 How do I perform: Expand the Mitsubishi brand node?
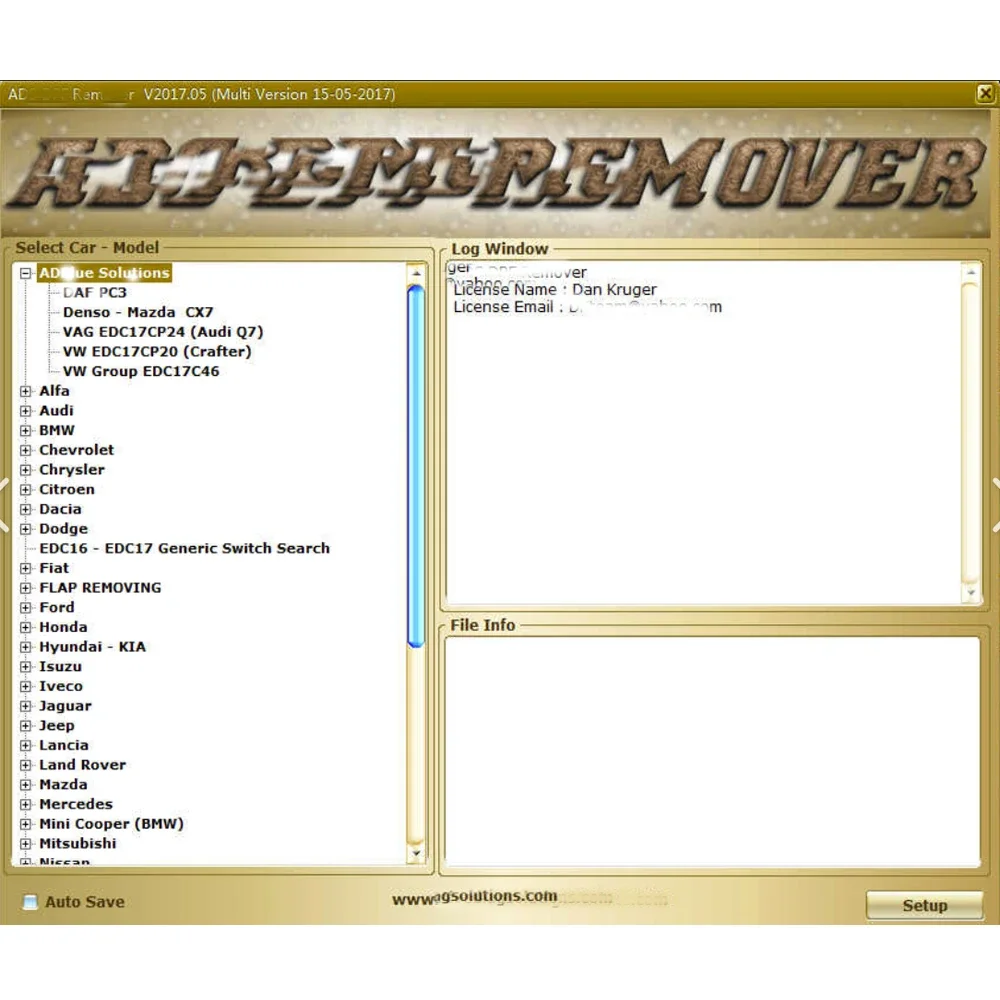(x=26, y=844)
